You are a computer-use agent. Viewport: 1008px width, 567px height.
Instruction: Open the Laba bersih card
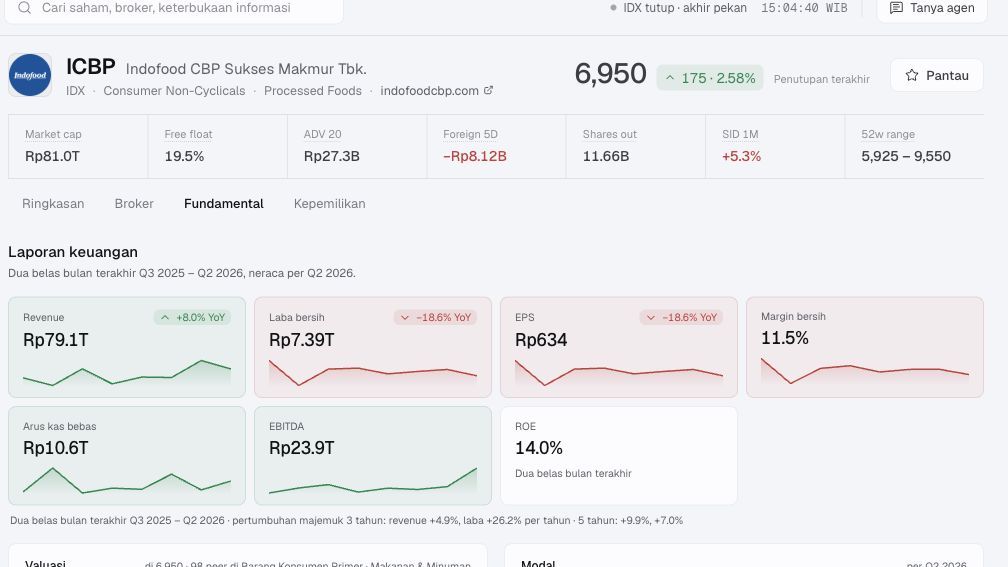pos(373,347)
